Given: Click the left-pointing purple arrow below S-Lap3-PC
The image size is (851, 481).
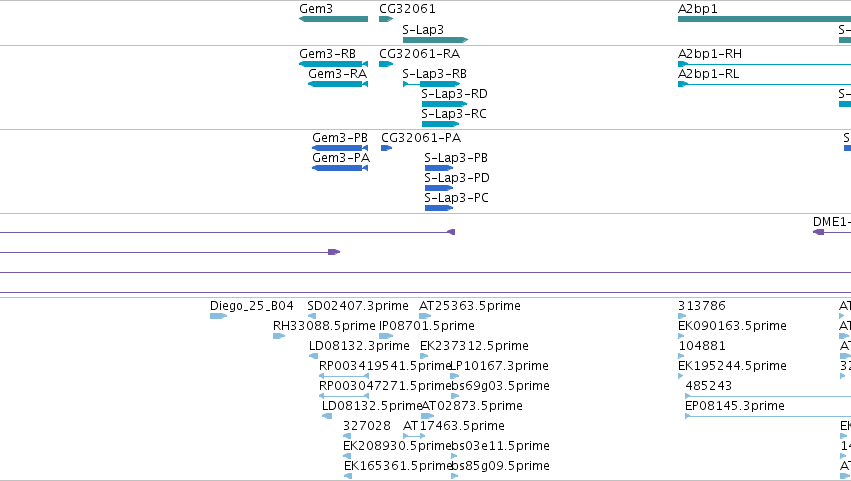Looking at the screenshot, I should pos(450,232).
